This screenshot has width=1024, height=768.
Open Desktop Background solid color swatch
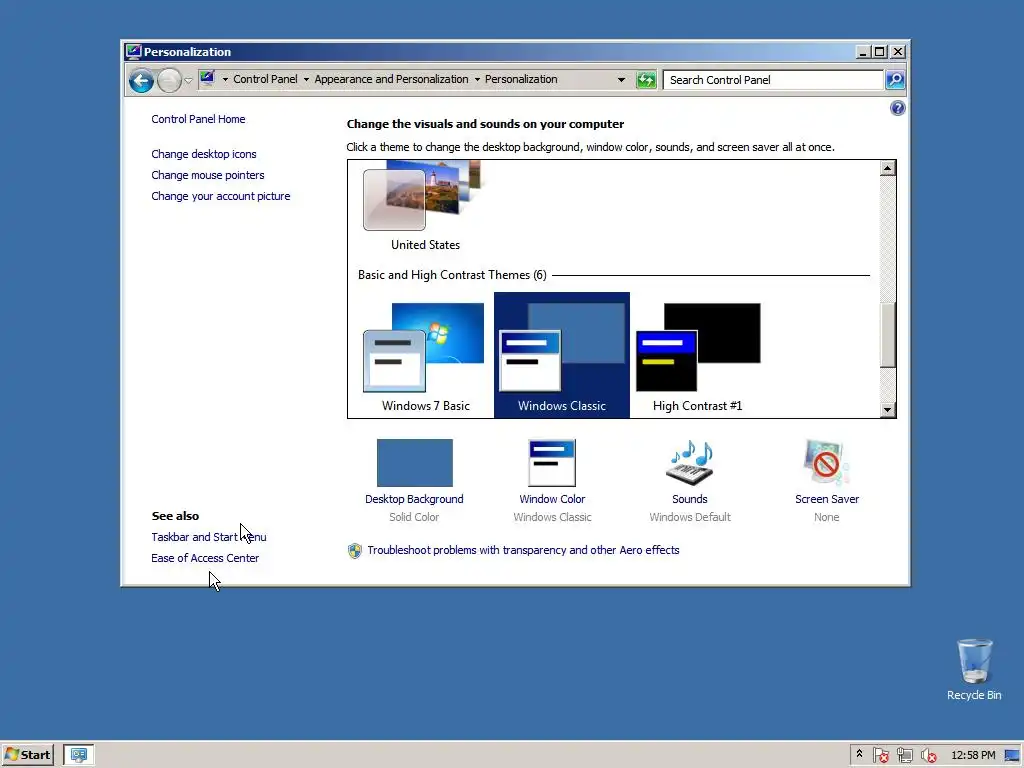(415, 463)
